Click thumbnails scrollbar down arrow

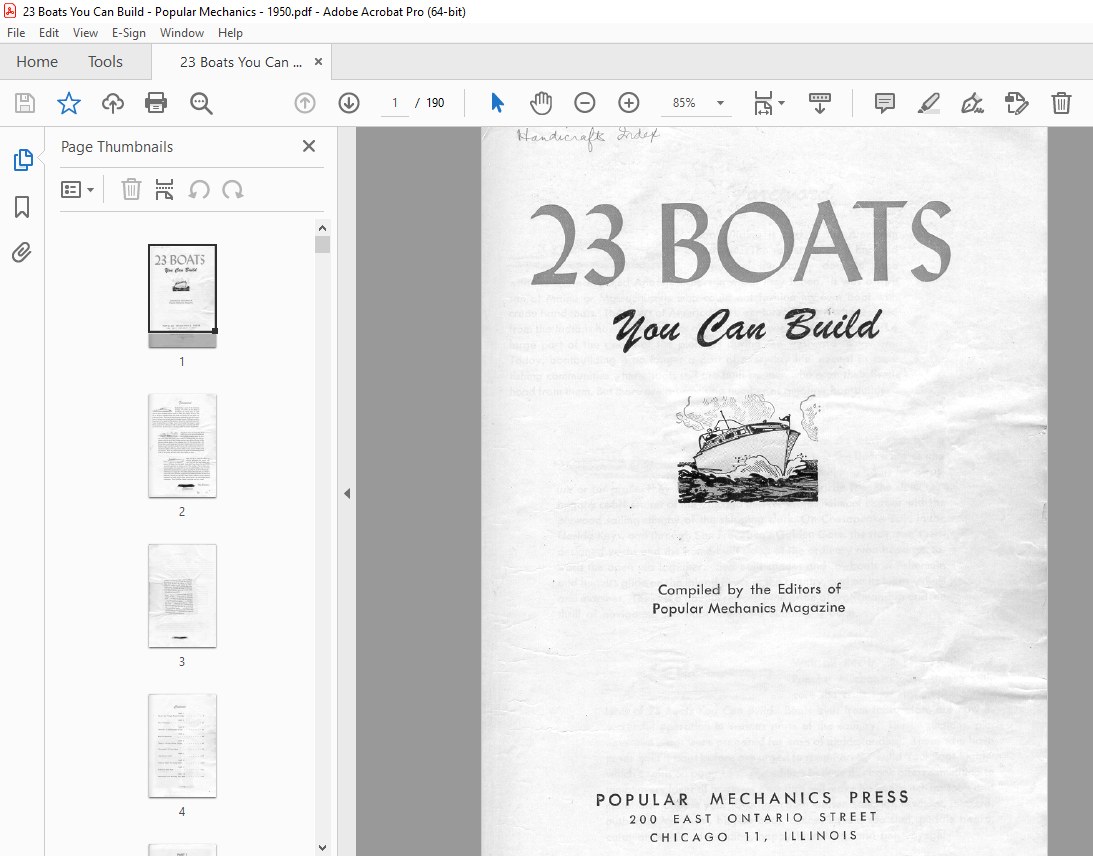point(322,848)
